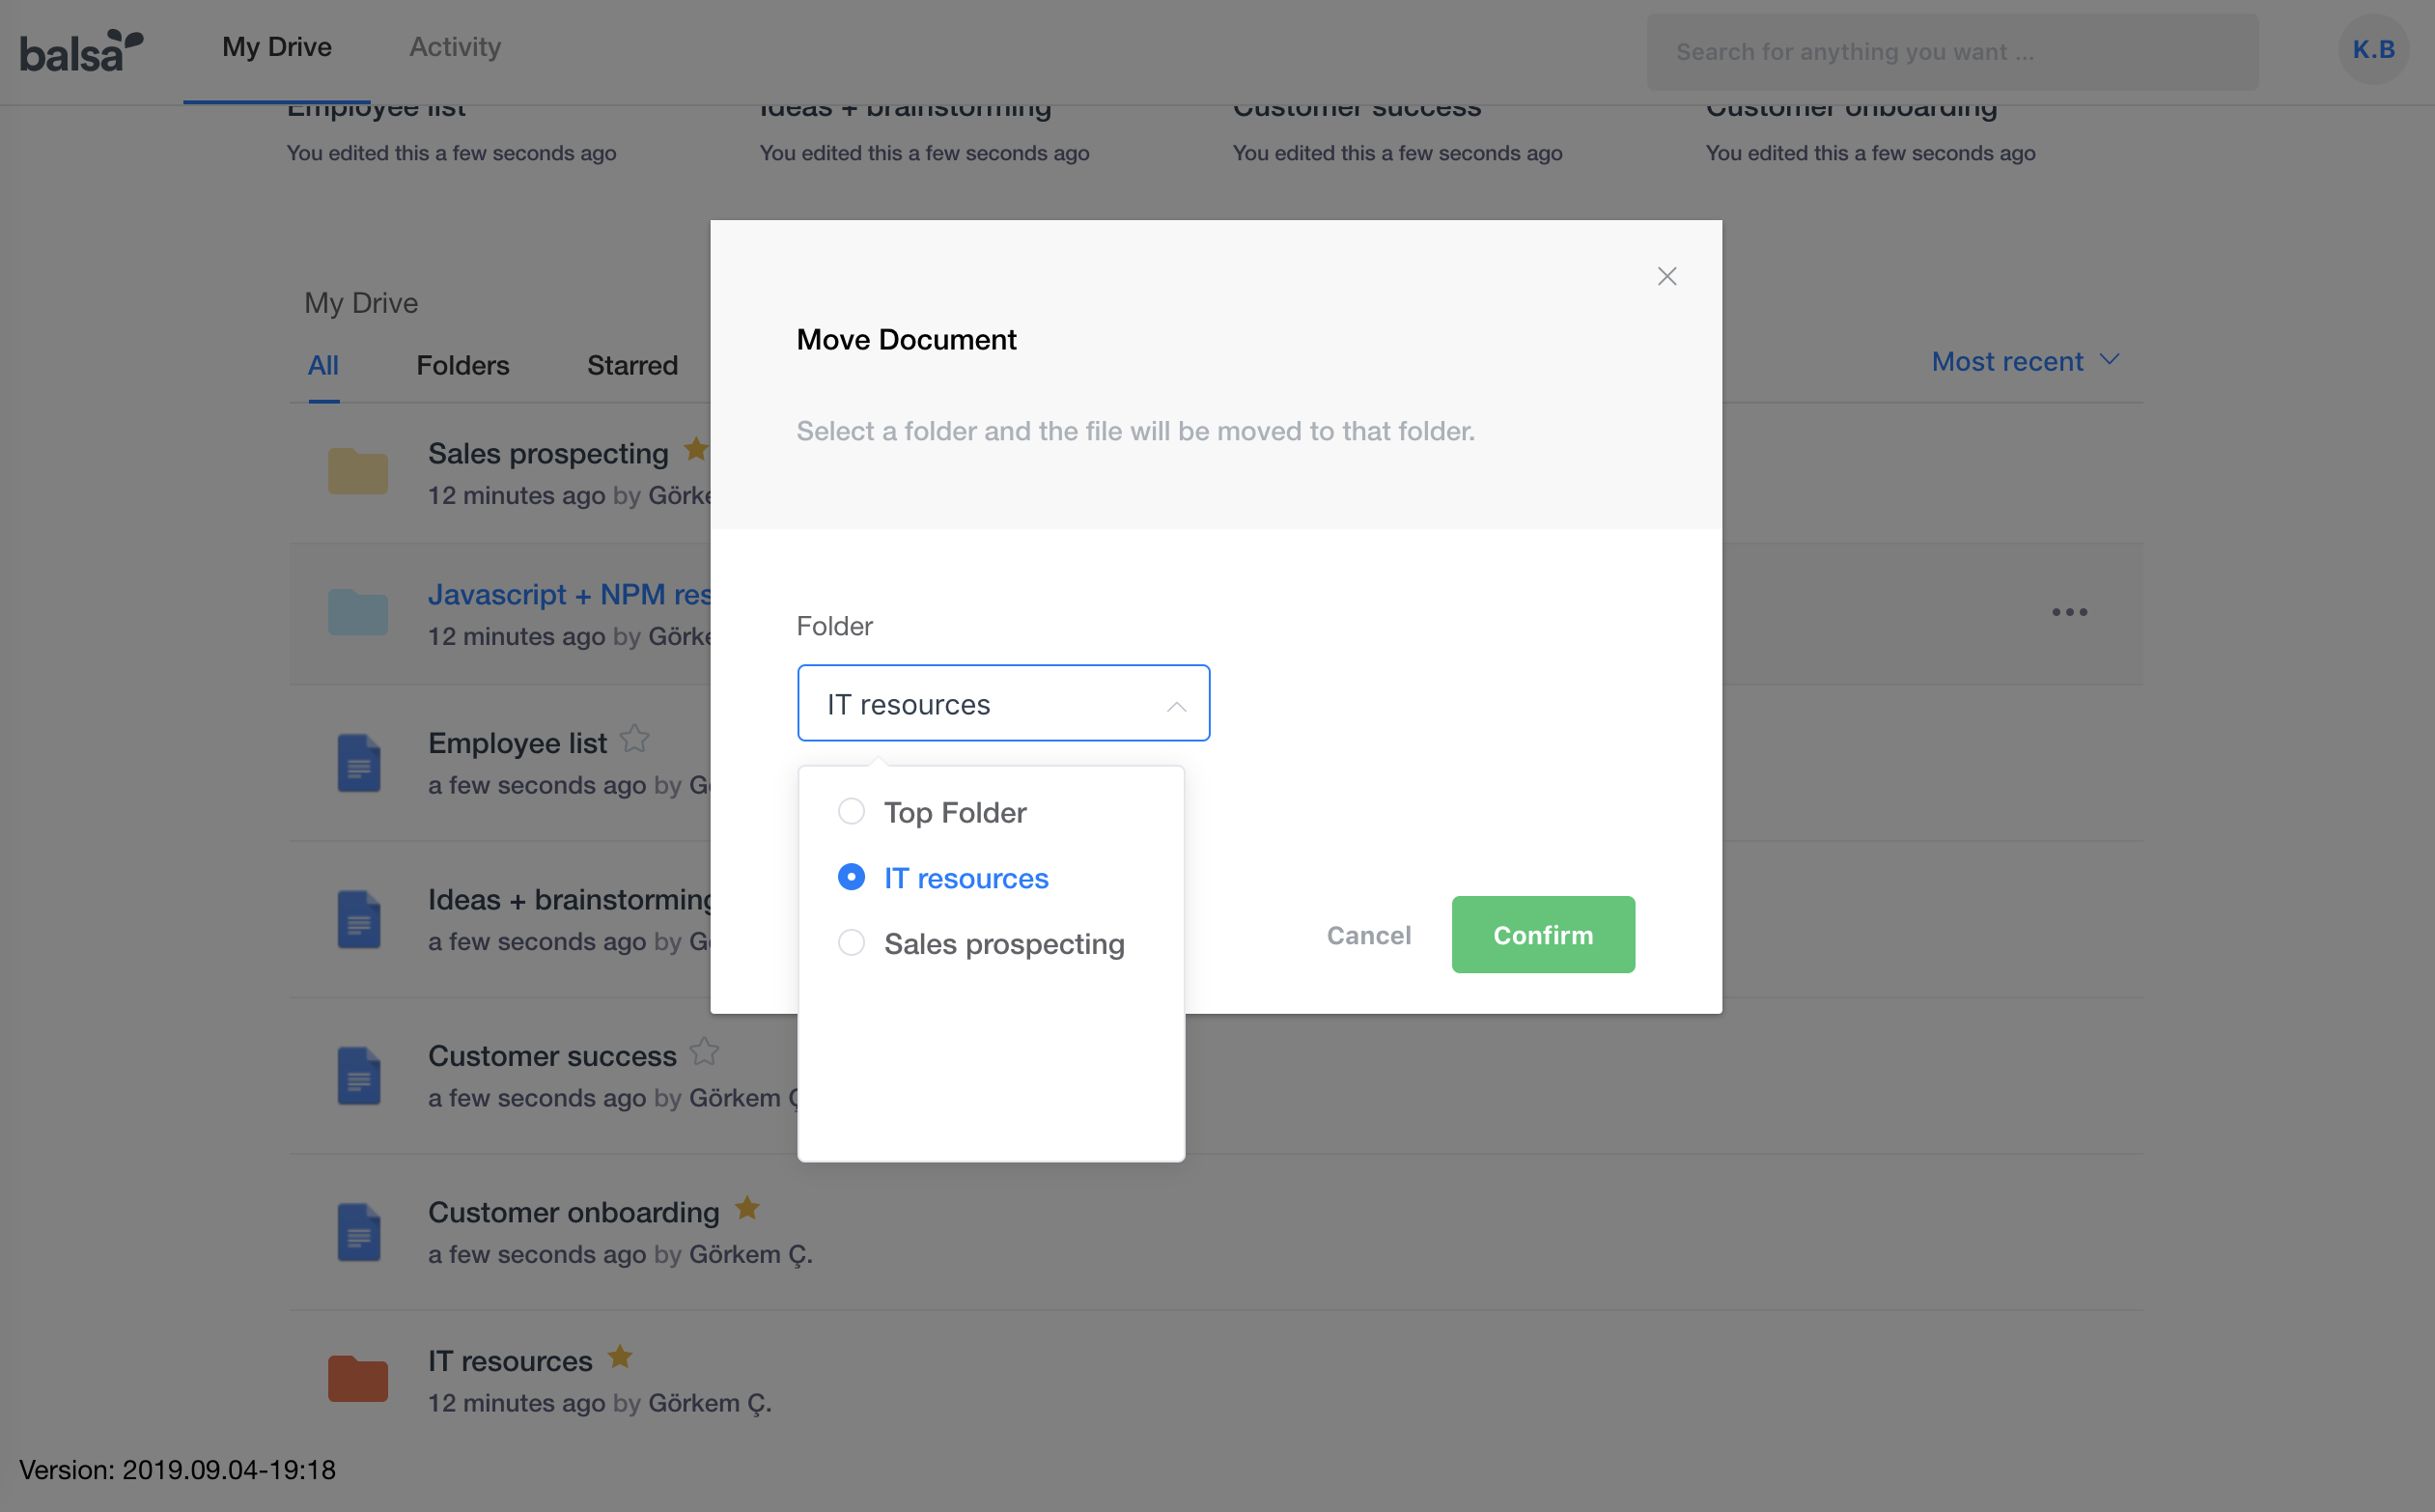Open the Most recent sort dropdown
The width and height of the screenshot is (2435, 1512).
pos(2025,361)
